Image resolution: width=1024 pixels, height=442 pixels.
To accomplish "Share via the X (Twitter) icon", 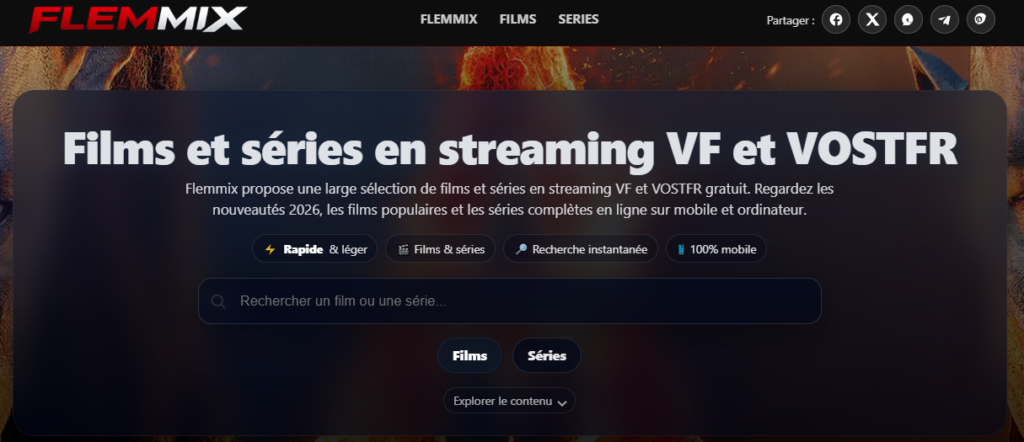I will [x=872, y=20].
